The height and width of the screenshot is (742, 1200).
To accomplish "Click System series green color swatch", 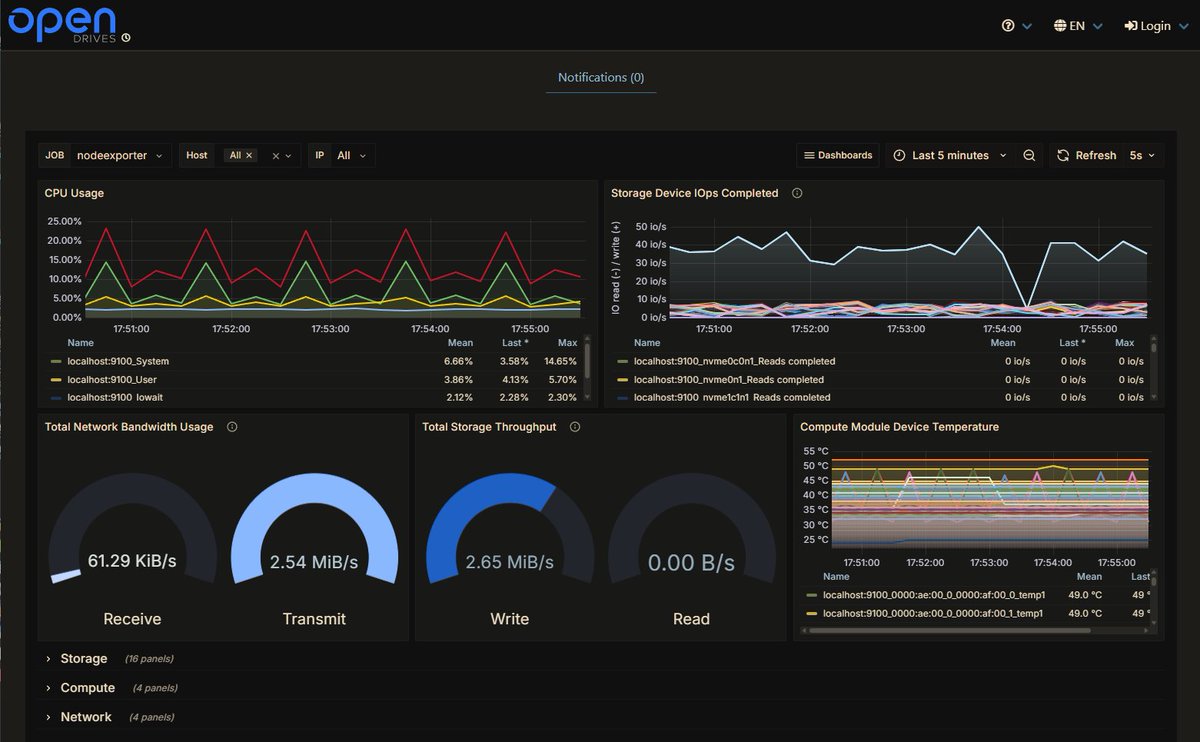I will (x=55, y=361).
